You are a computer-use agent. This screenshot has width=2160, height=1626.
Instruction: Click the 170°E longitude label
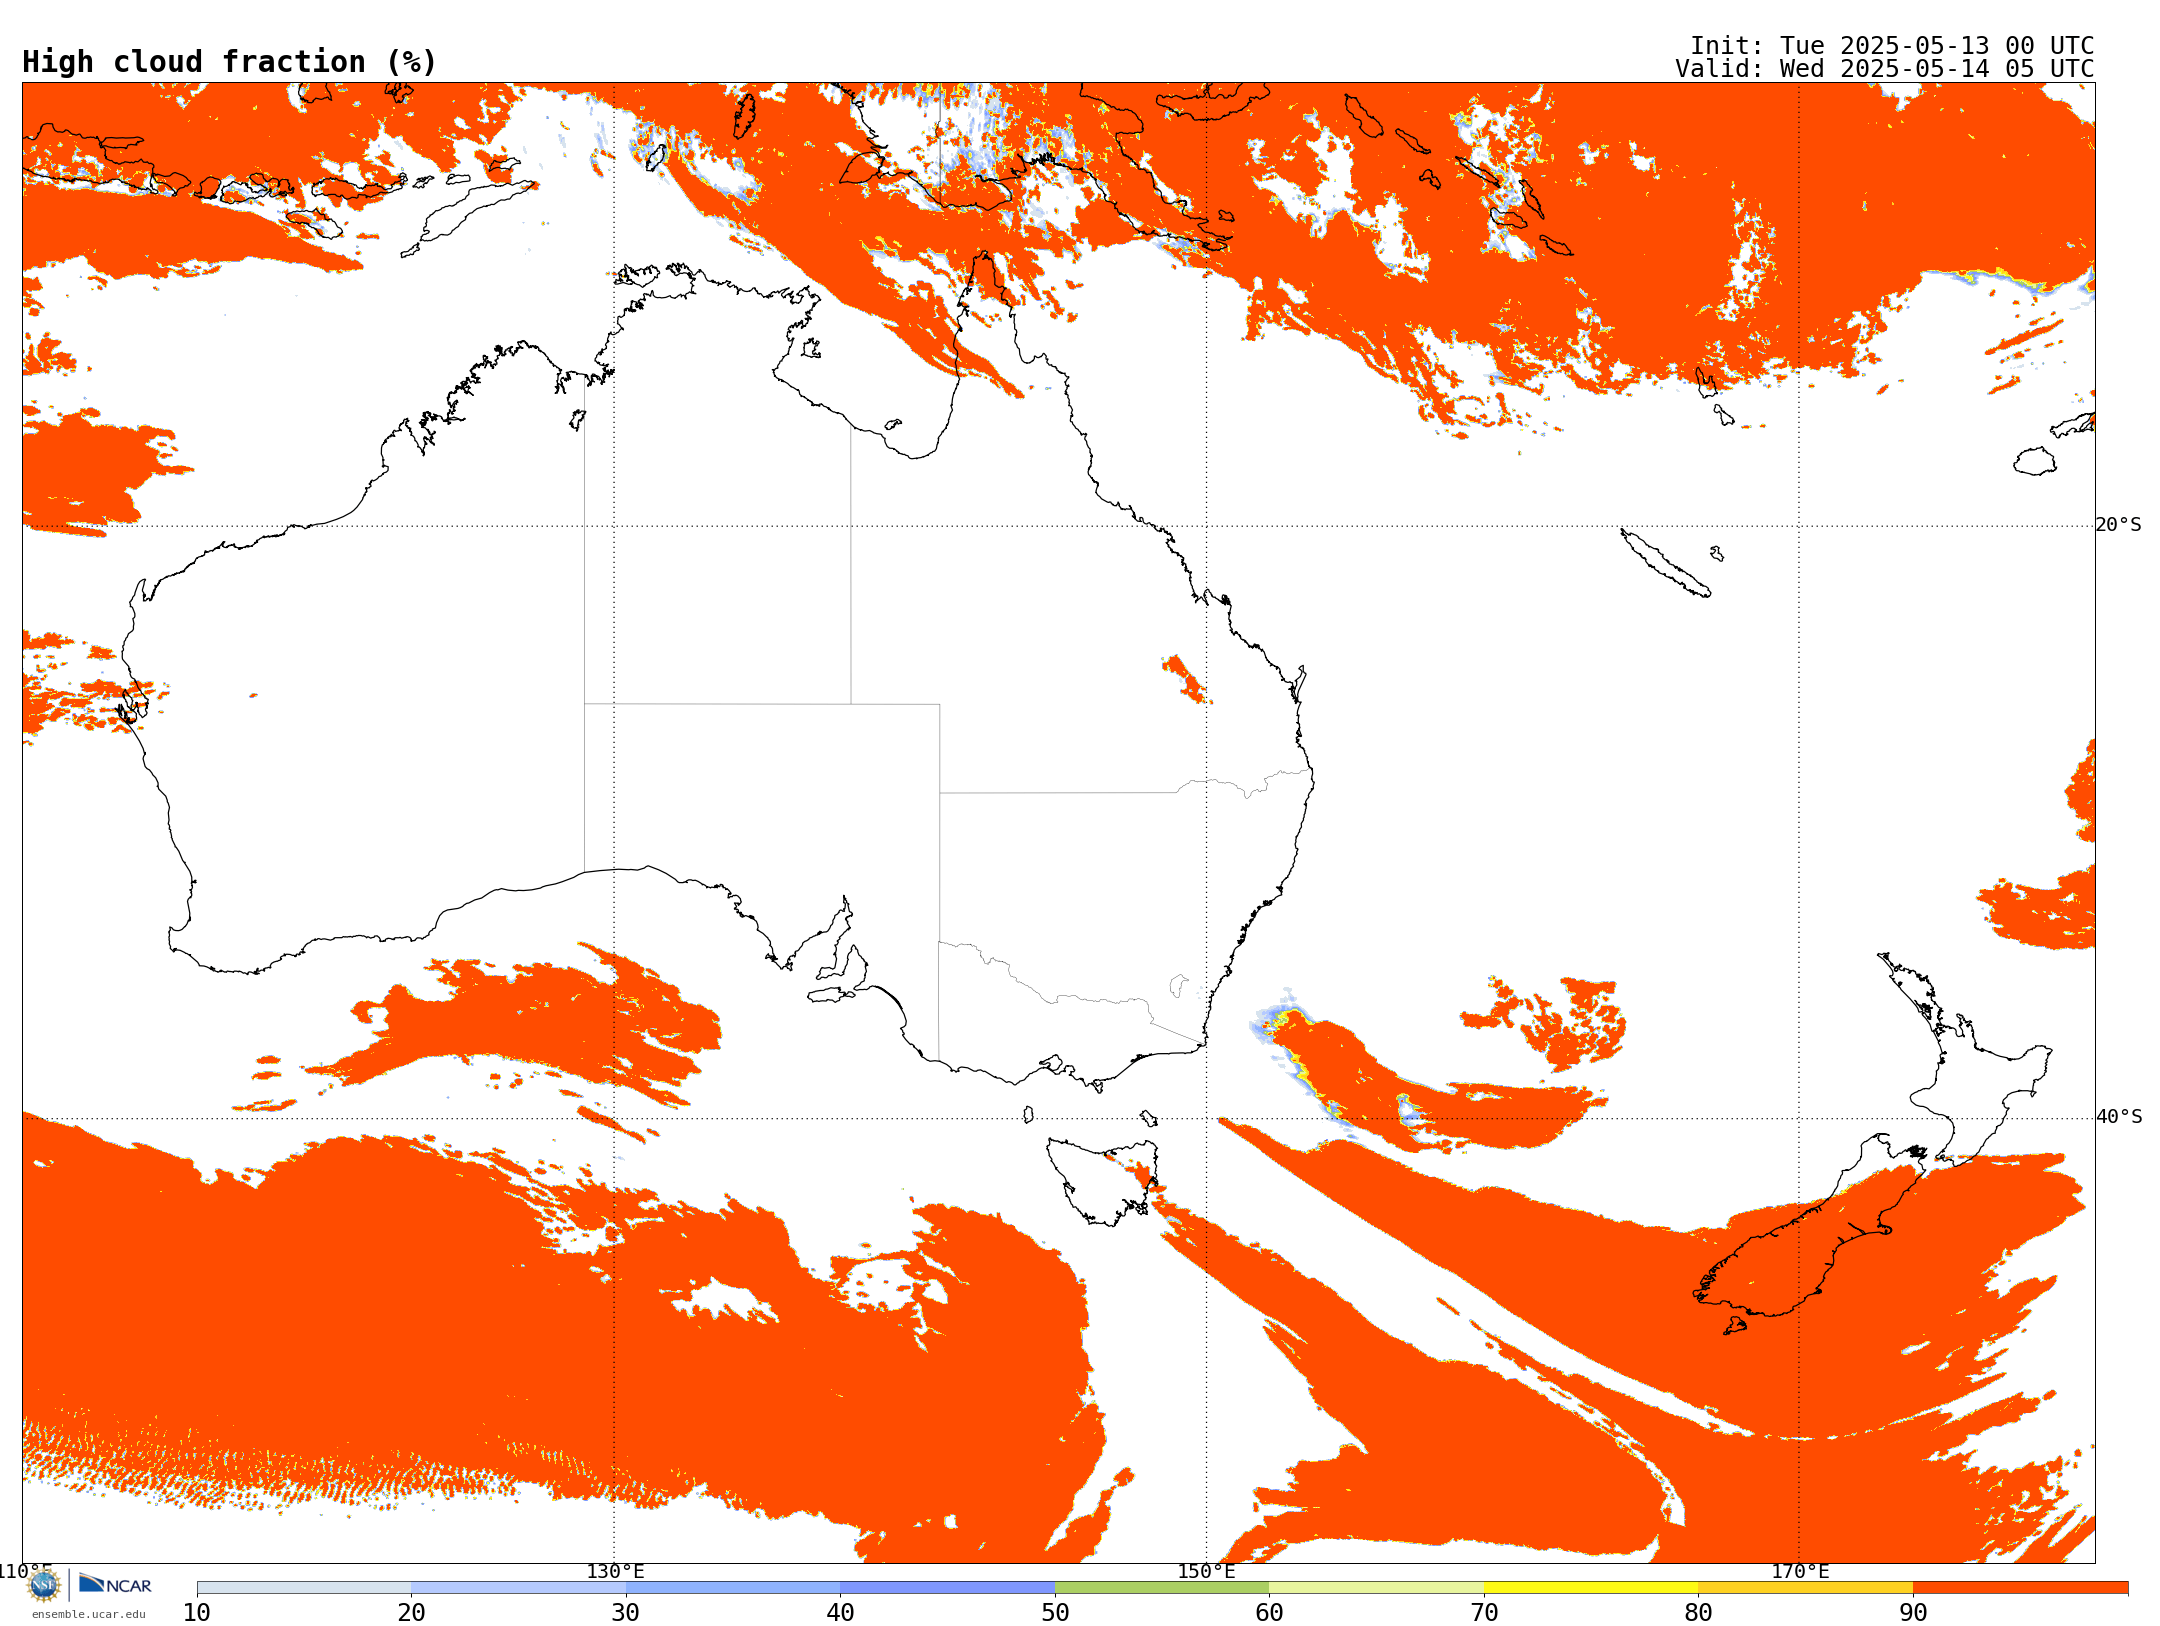[1800, 1571]
